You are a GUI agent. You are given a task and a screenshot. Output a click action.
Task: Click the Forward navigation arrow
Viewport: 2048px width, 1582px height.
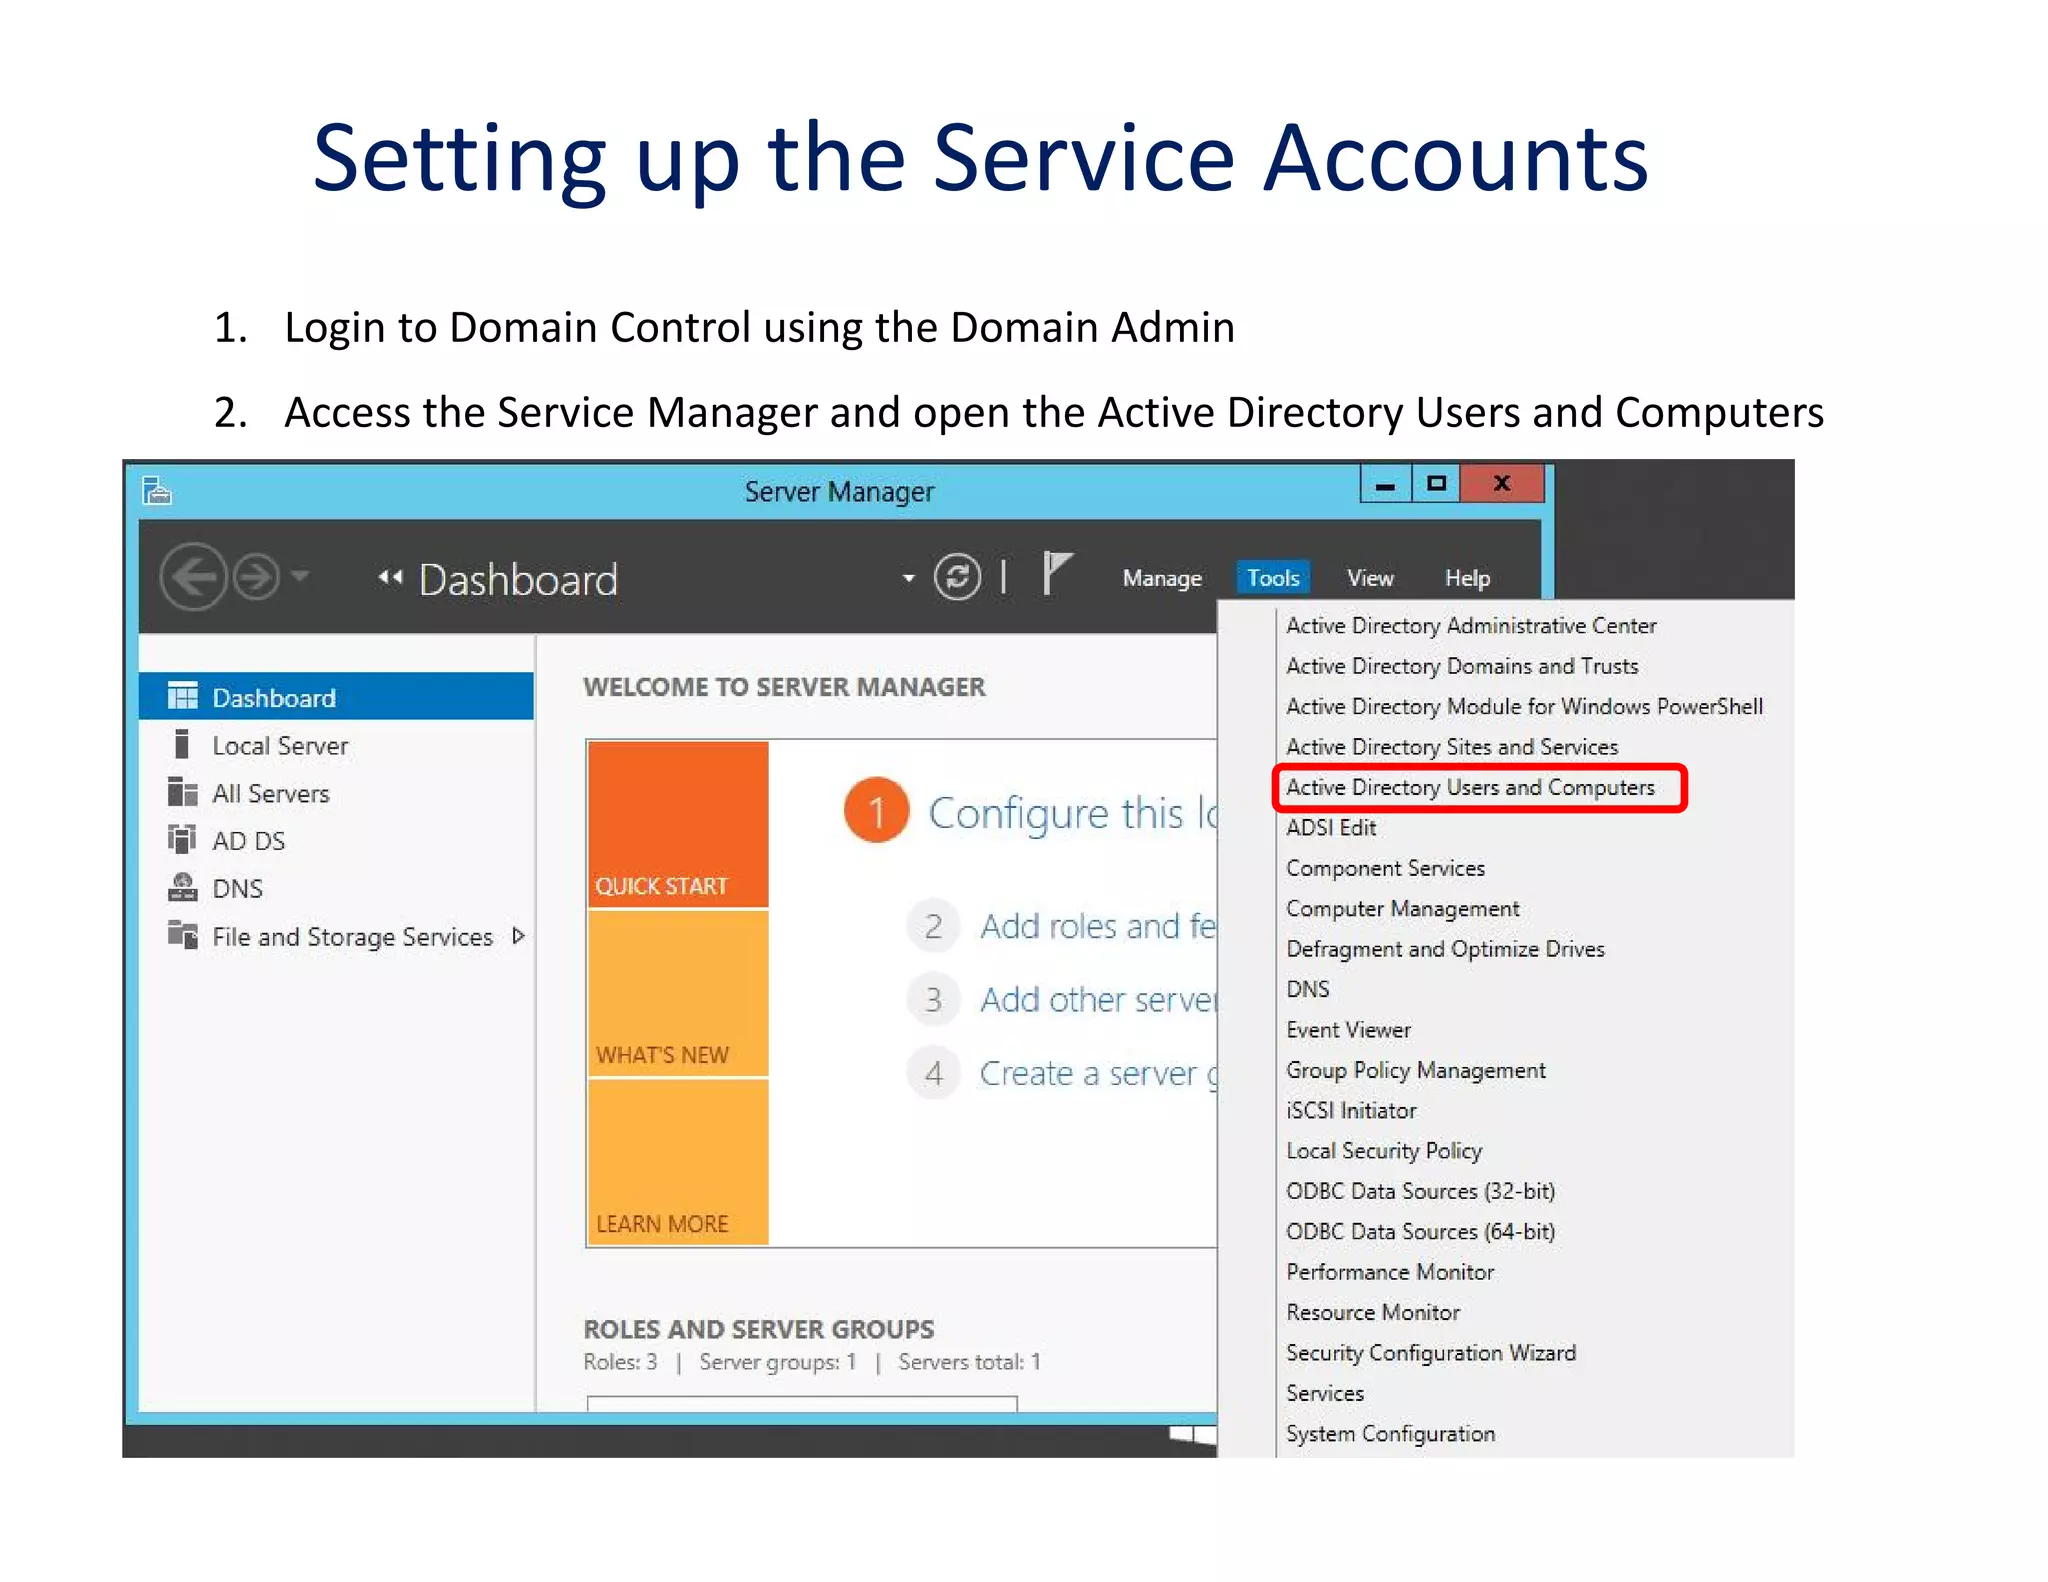click(x=256, y=577)
